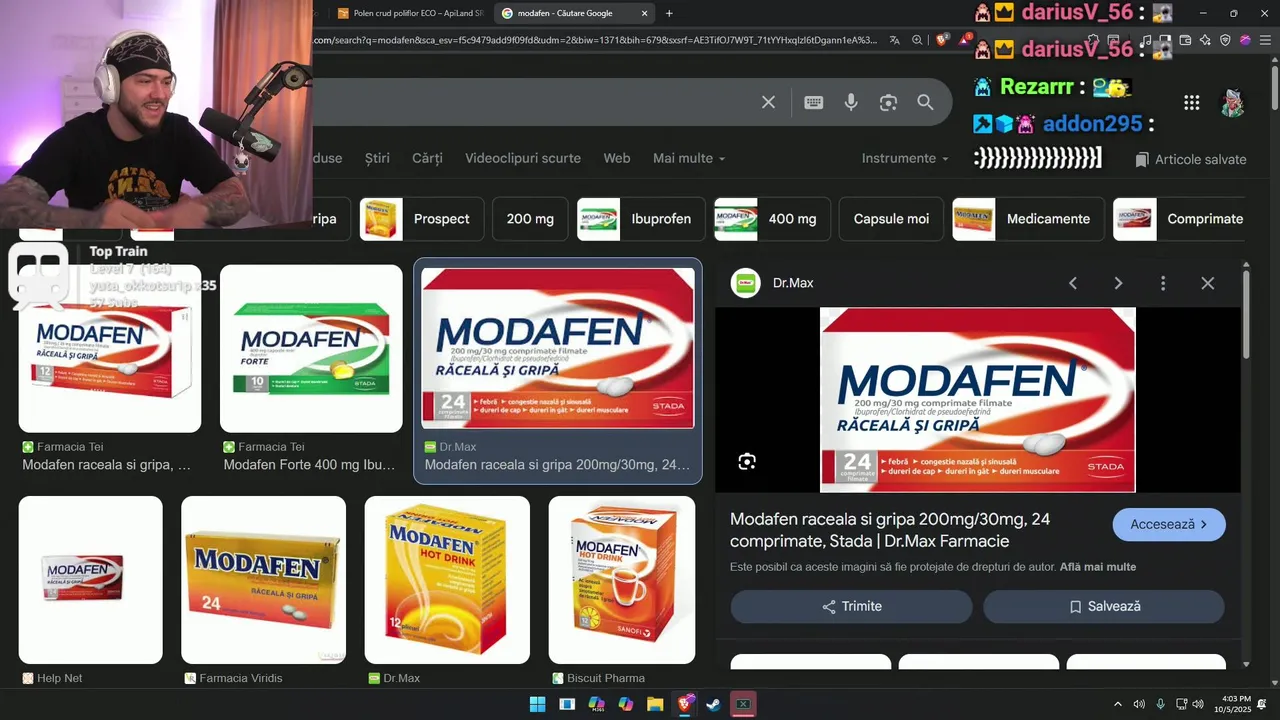
Task: Open Steam from taskbar
Action: click(x=713, y=704)
